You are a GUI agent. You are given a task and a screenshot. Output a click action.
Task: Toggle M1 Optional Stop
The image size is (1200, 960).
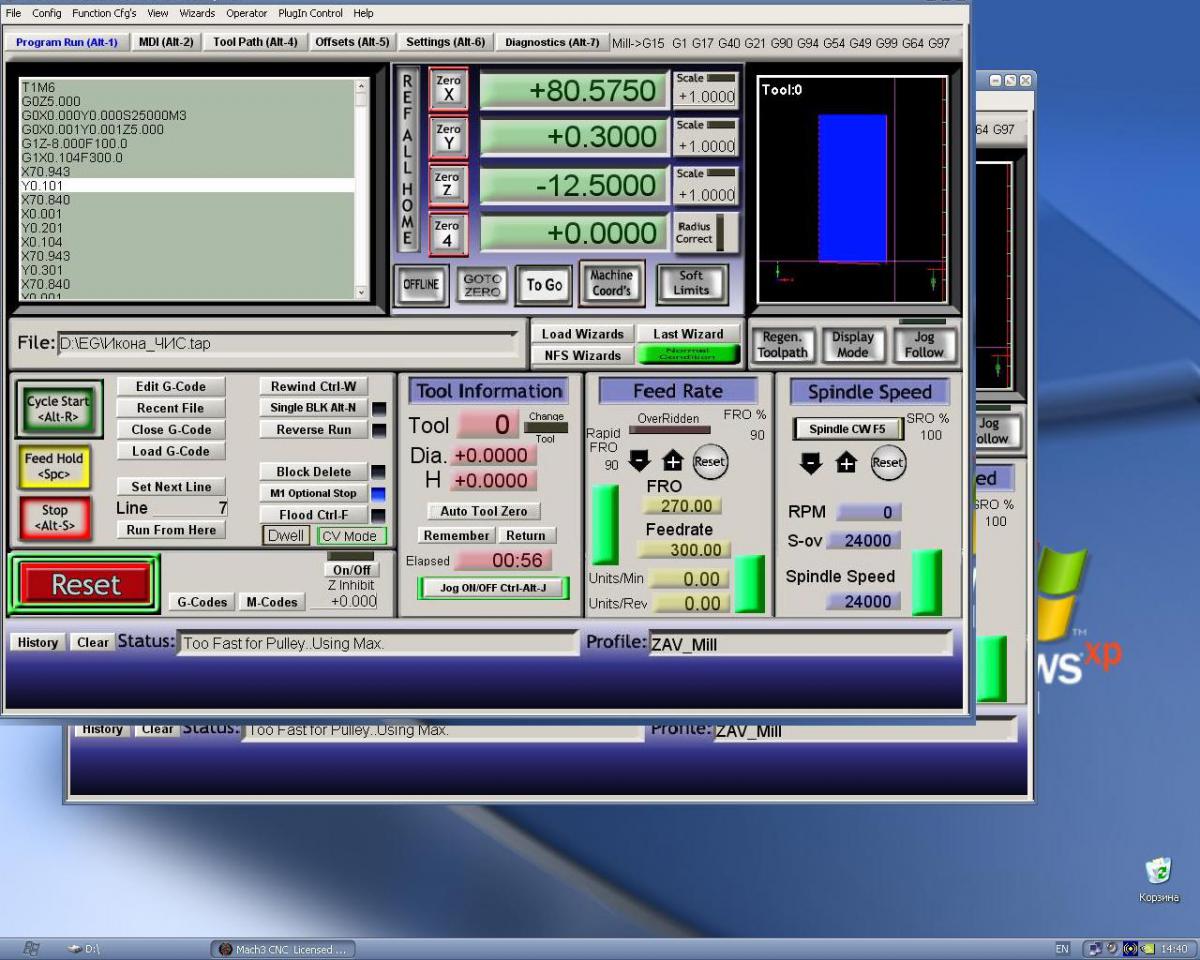coord(313,493)
